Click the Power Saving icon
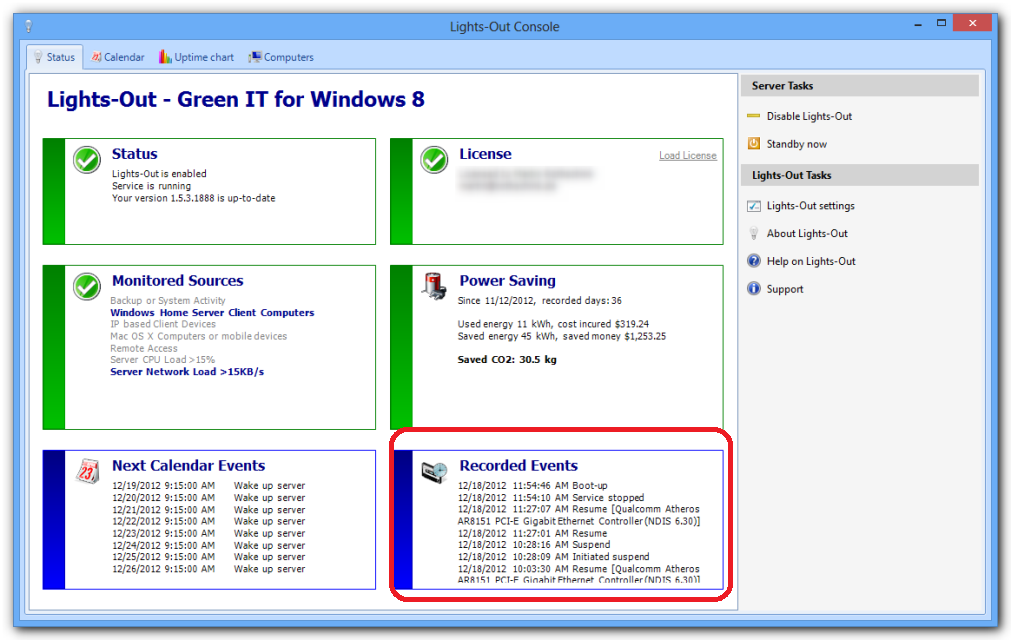Image resolution: width=1011 pixels, height=640 pixels. click(434, 286)
